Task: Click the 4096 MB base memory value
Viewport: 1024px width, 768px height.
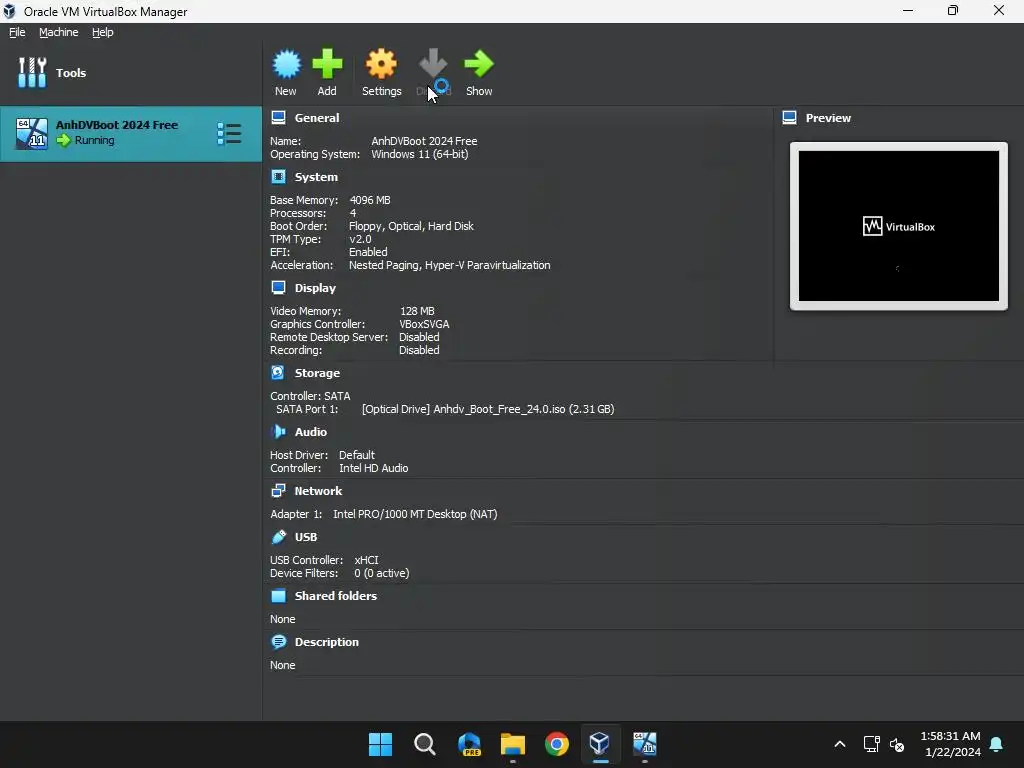Action: tap(370, 200)
